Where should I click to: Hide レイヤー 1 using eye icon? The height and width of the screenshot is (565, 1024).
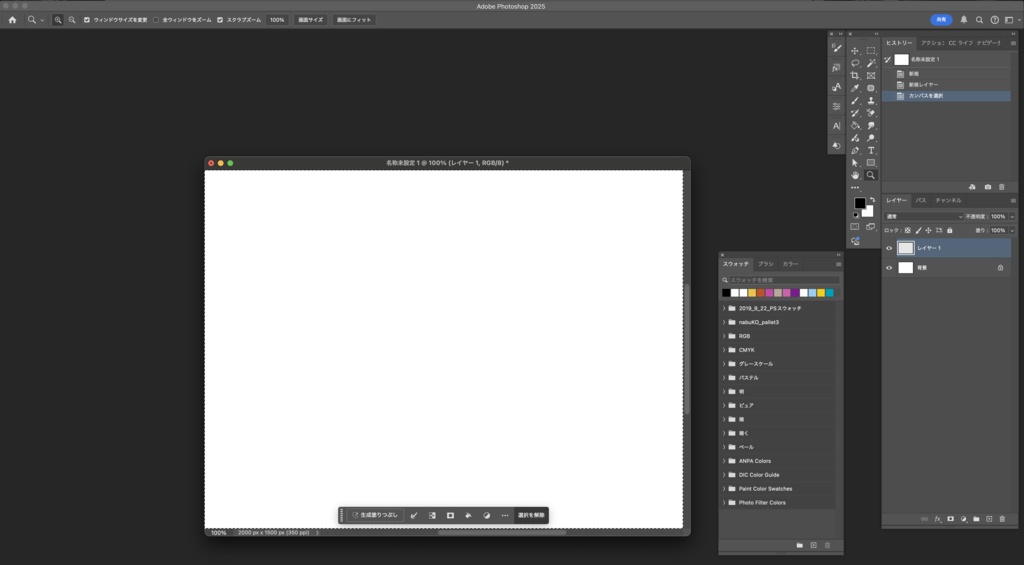pyautogui.click(x=889, y=248)
